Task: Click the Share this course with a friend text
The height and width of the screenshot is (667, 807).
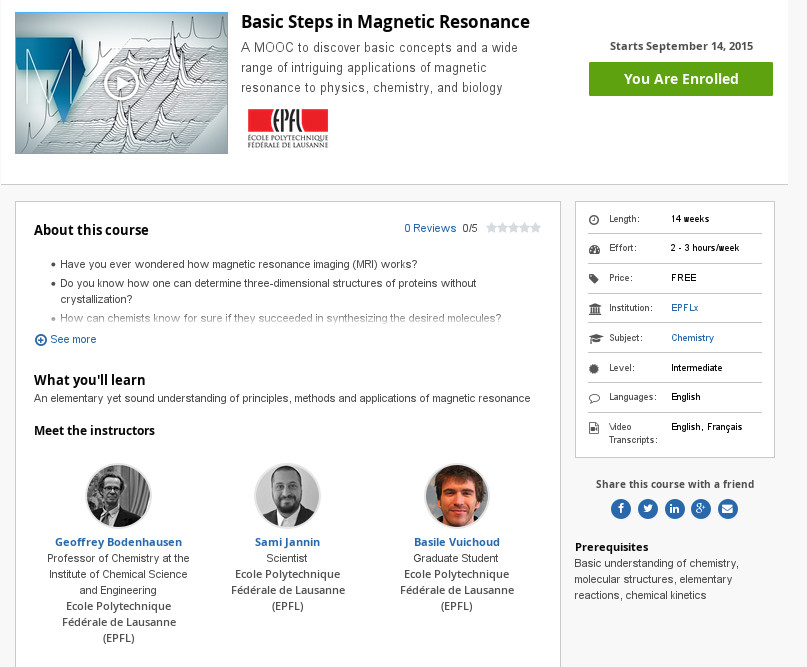Action: (x=675, y=484)
